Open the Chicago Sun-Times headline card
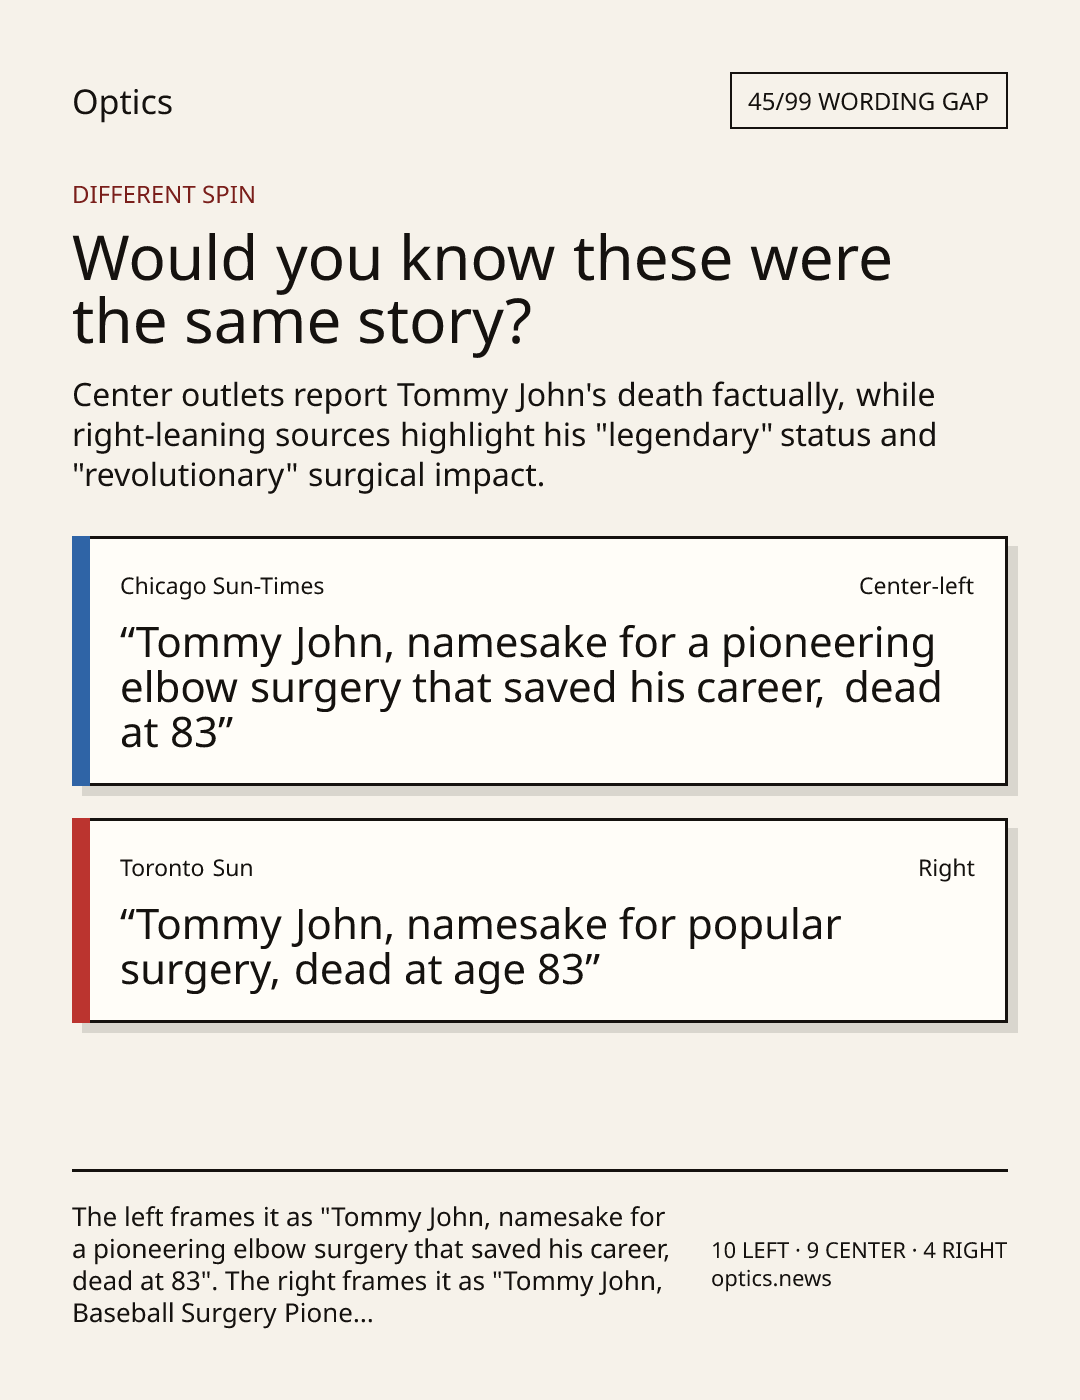Image resolution: width=1080 pixels, height=1400 pixels. 540,661
